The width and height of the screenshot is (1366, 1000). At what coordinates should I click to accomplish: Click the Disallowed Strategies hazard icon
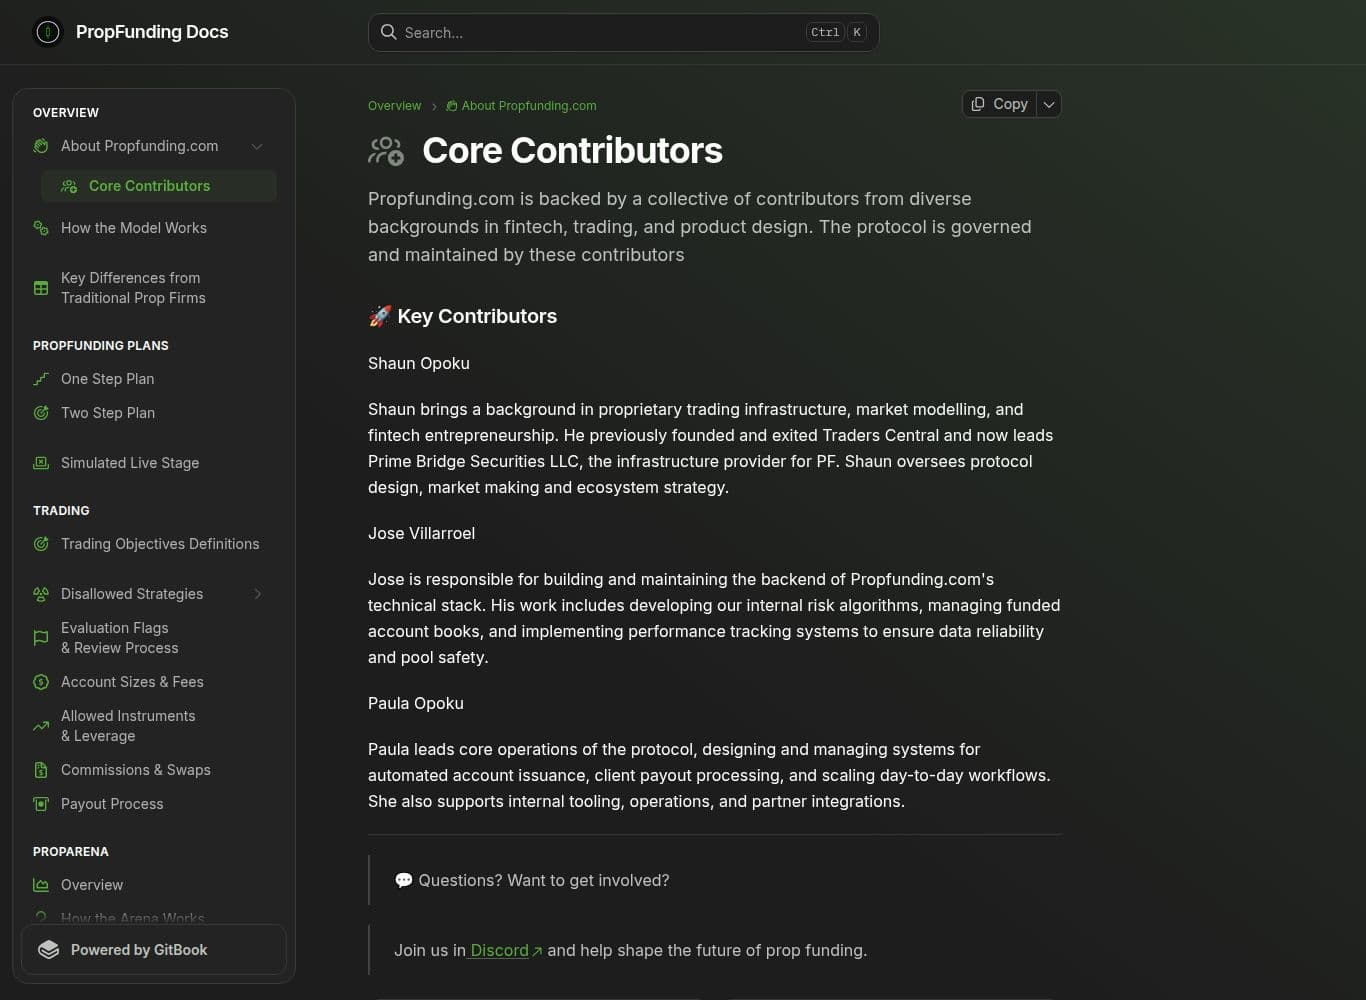[41, 594]
